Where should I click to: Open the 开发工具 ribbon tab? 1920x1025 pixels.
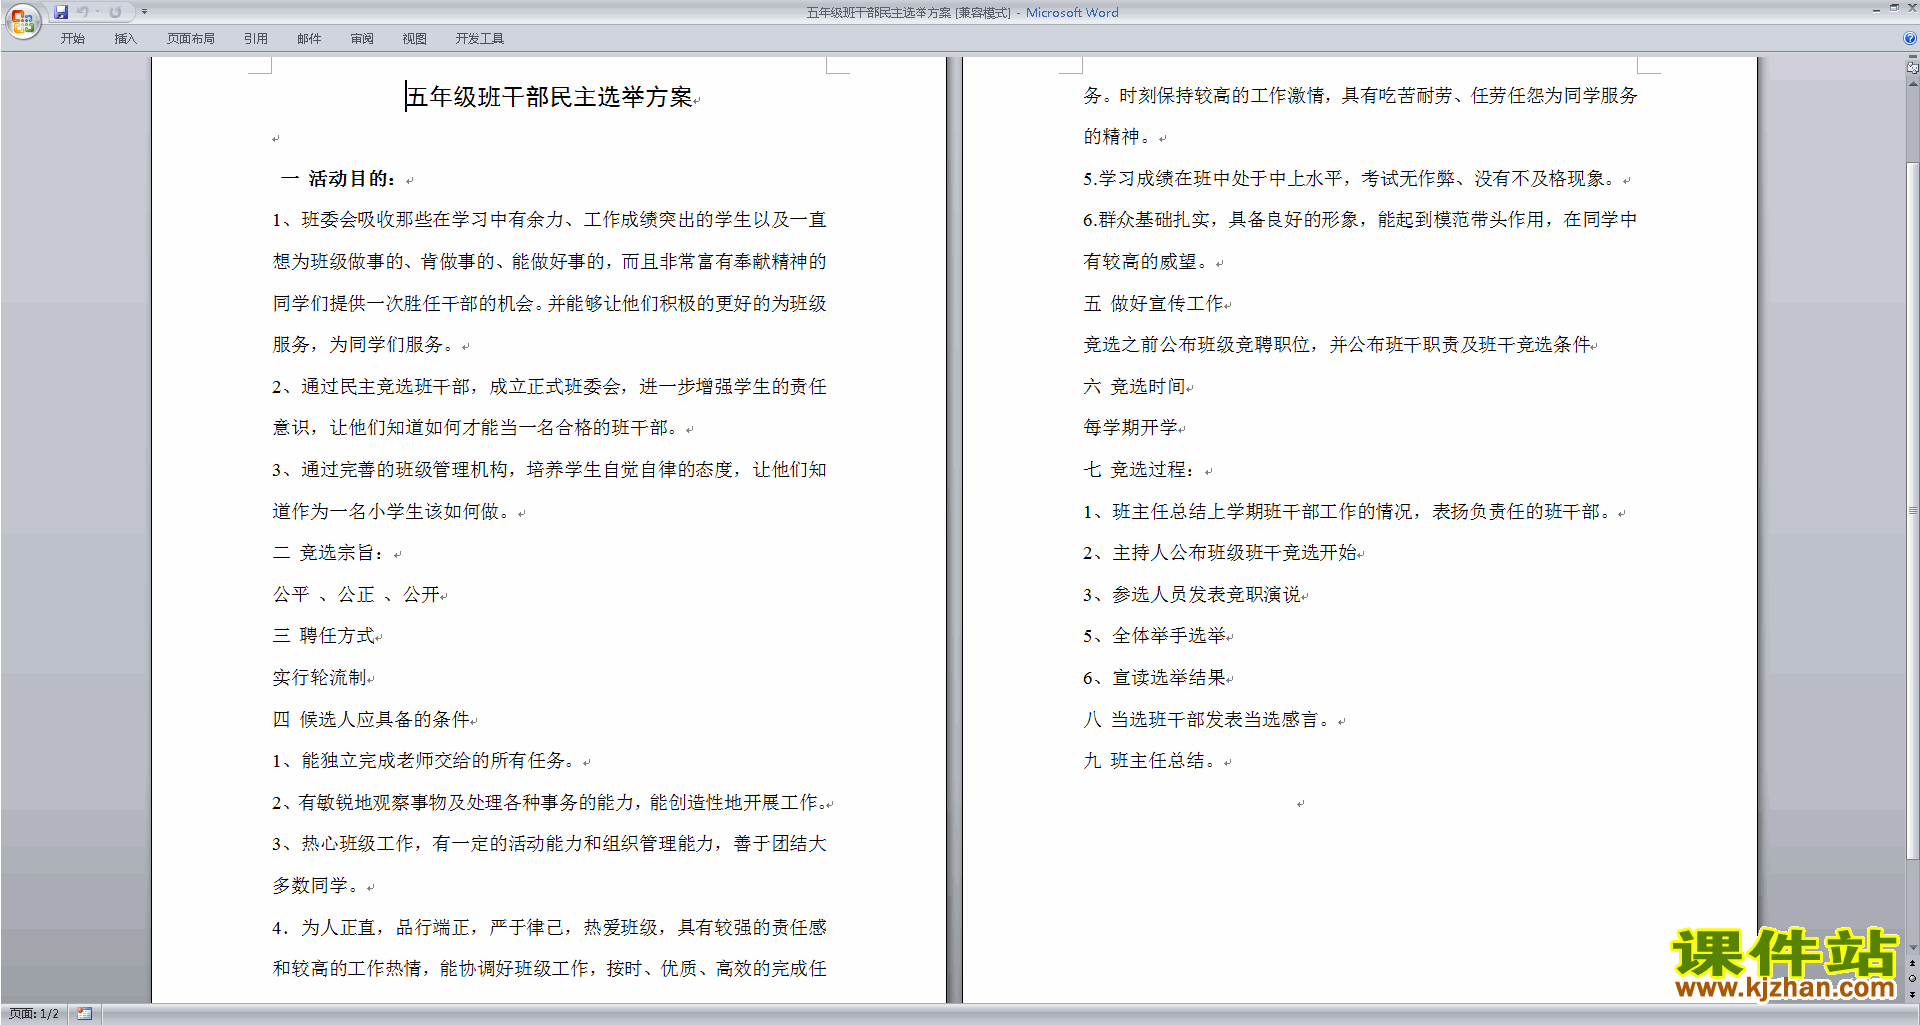click(x=479, y=38)
